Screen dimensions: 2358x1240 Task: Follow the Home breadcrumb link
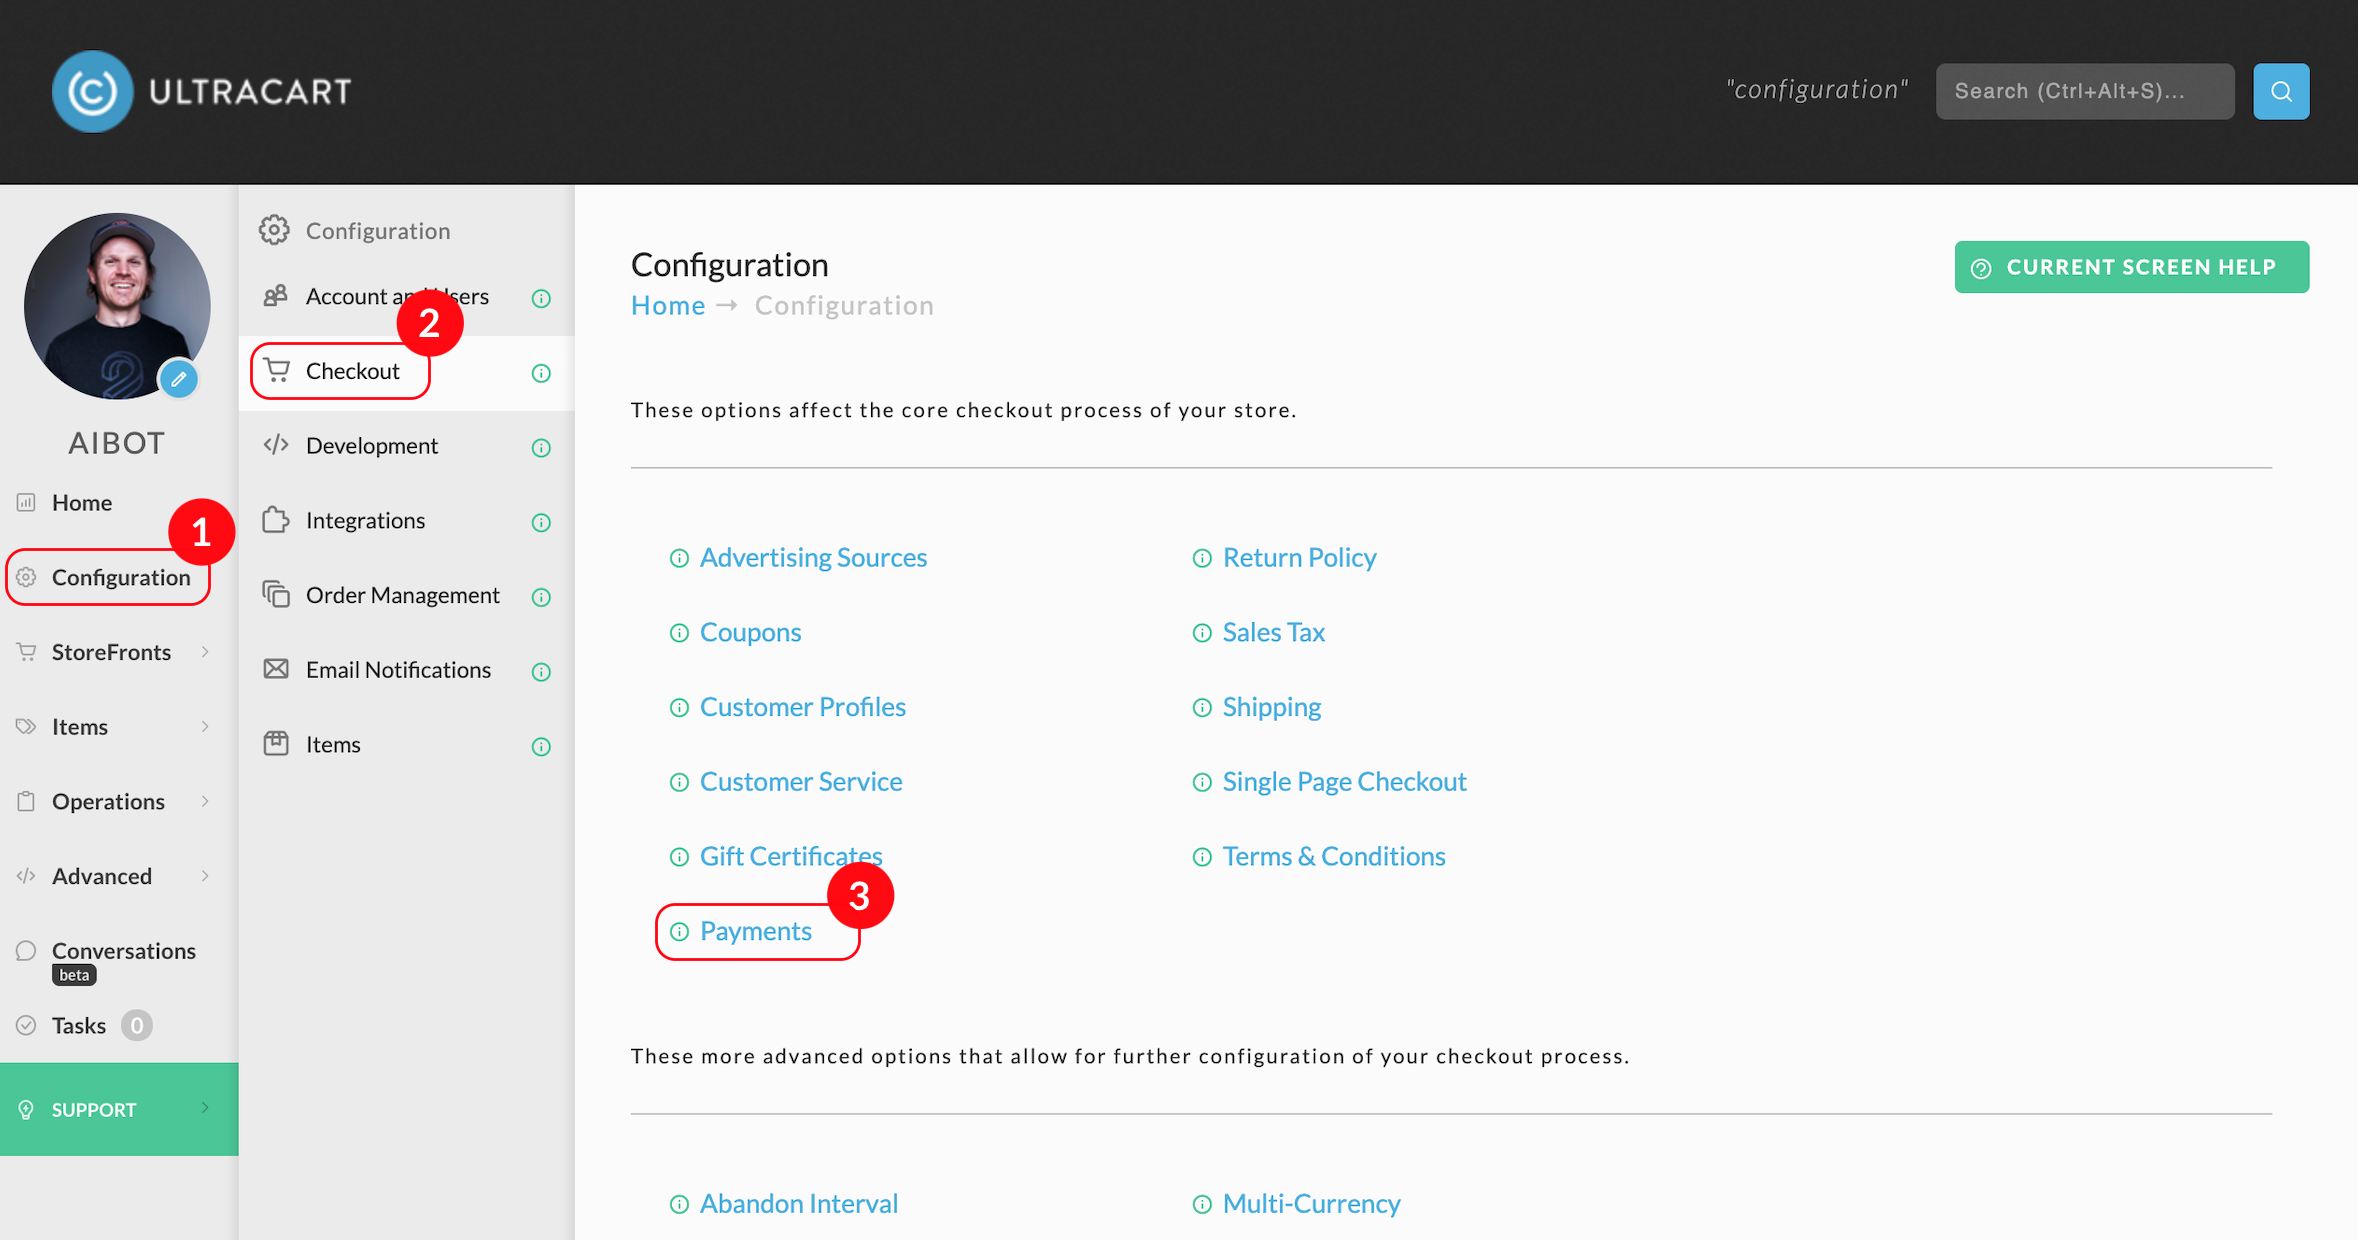pyautogui.click(x=667, y=306)
